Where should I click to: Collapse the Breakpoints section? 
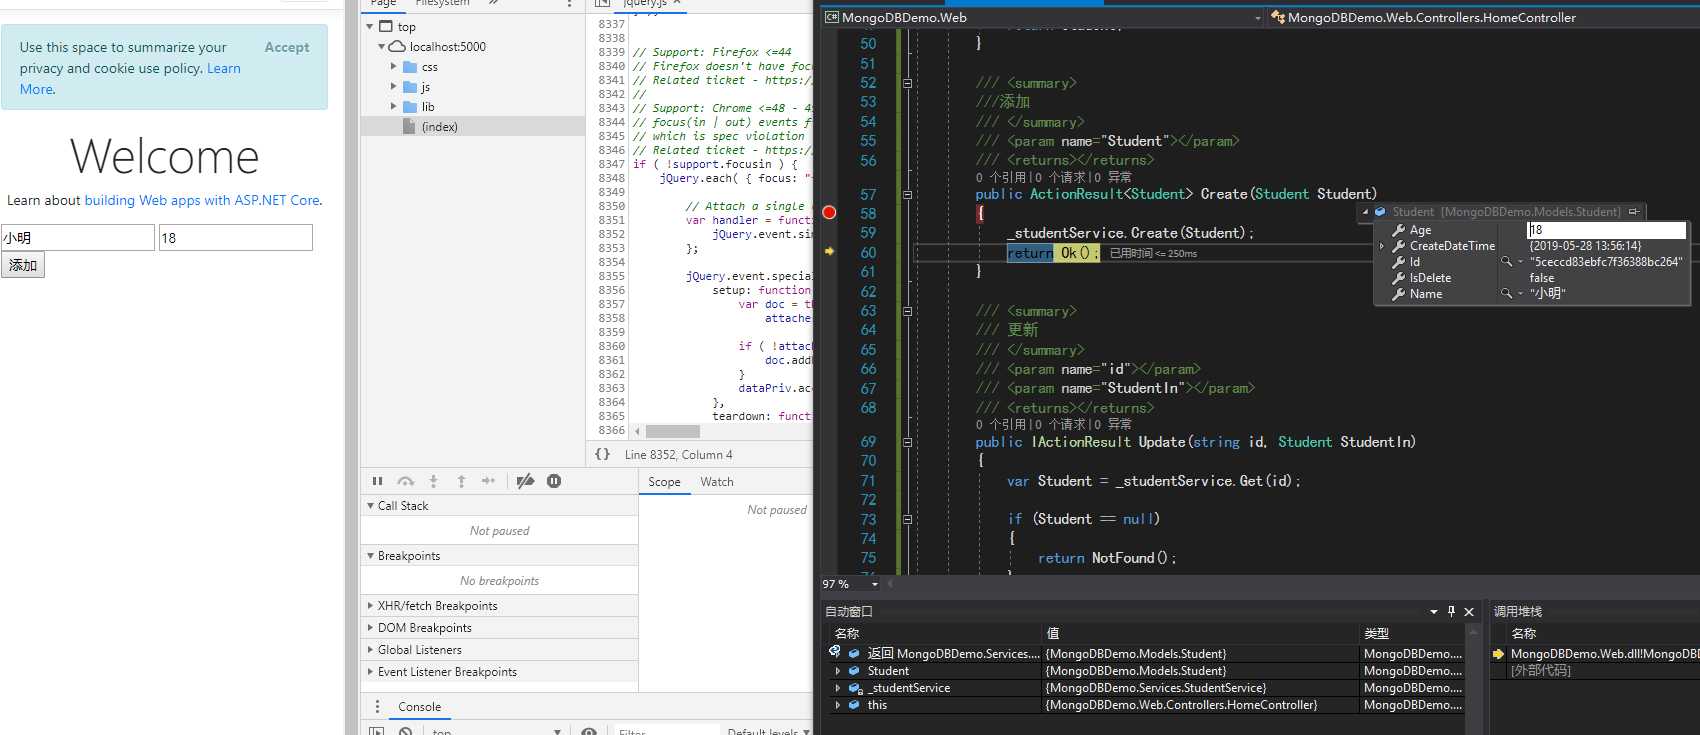370,556
